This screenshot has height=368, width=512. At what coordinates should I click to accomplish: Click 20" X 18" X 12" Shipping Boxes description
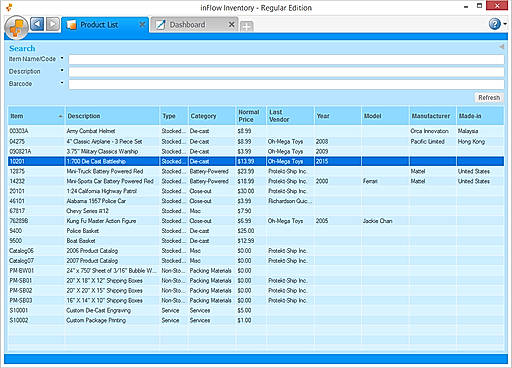(x=104, y=280)
